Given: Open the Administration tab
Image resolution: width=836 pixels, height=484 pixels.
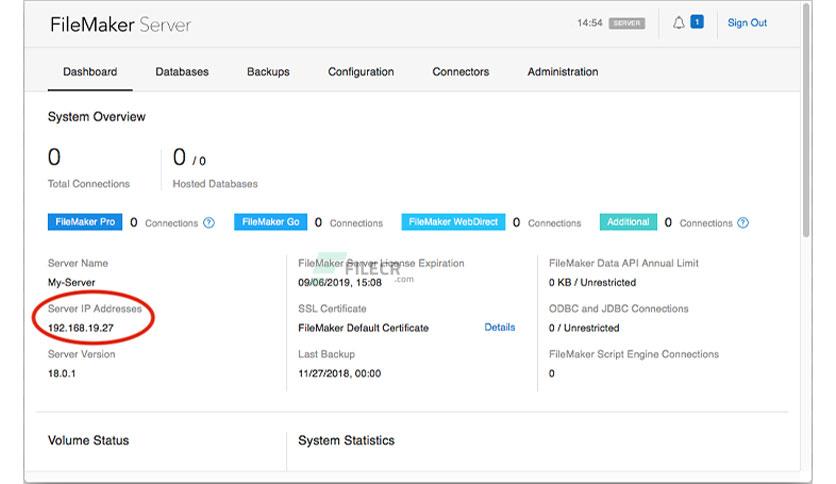Looking at the screenshot, I should point(563,71).
